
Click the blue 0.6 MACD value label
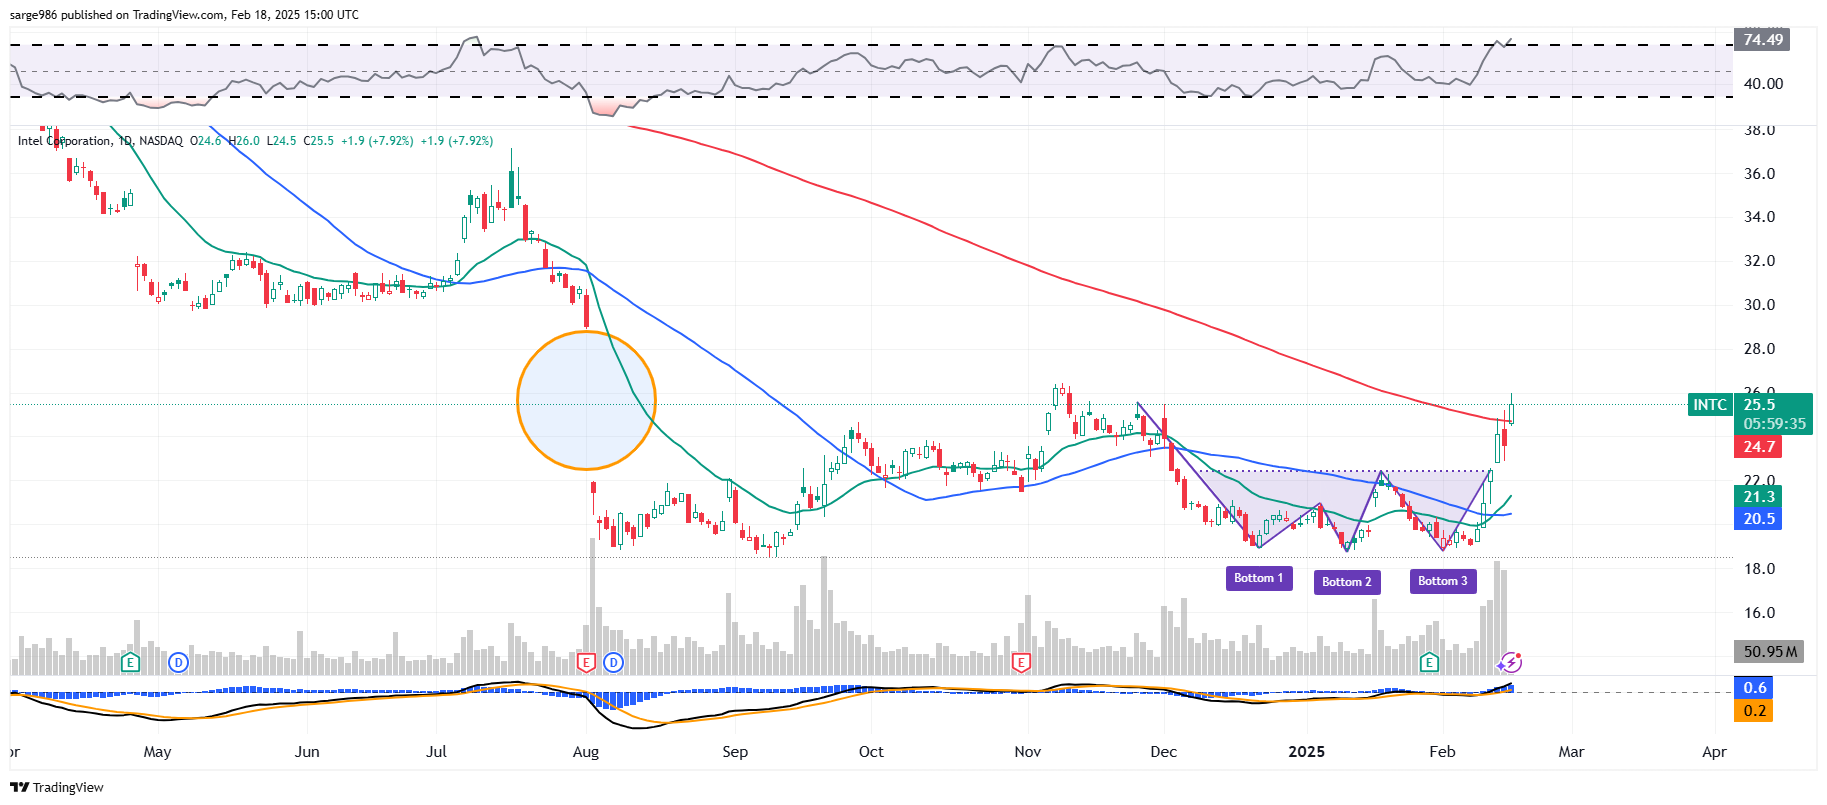pos(1755,688)
